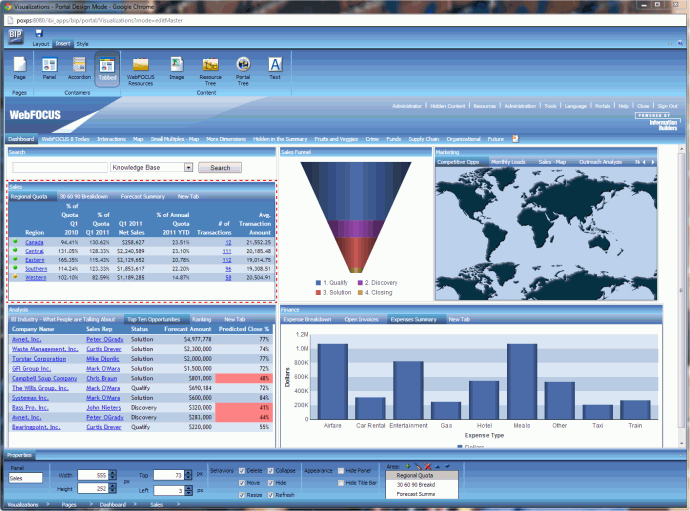
Task: Open the Tools menu in portal header
Action: point(550,106)
